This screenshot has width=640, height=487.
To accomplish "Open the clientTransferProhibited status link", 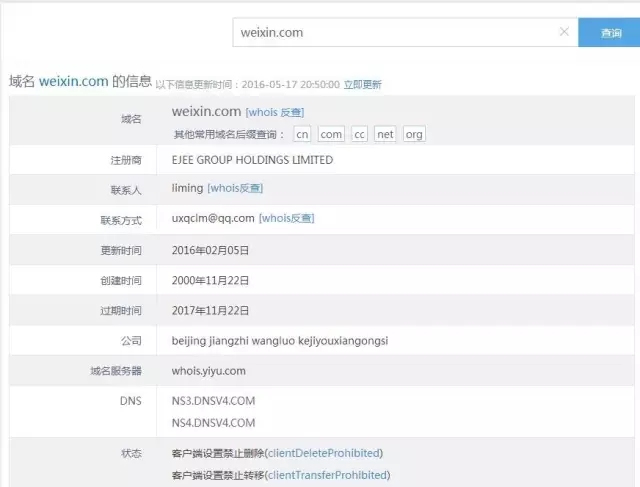I will (x=327, y=475).
